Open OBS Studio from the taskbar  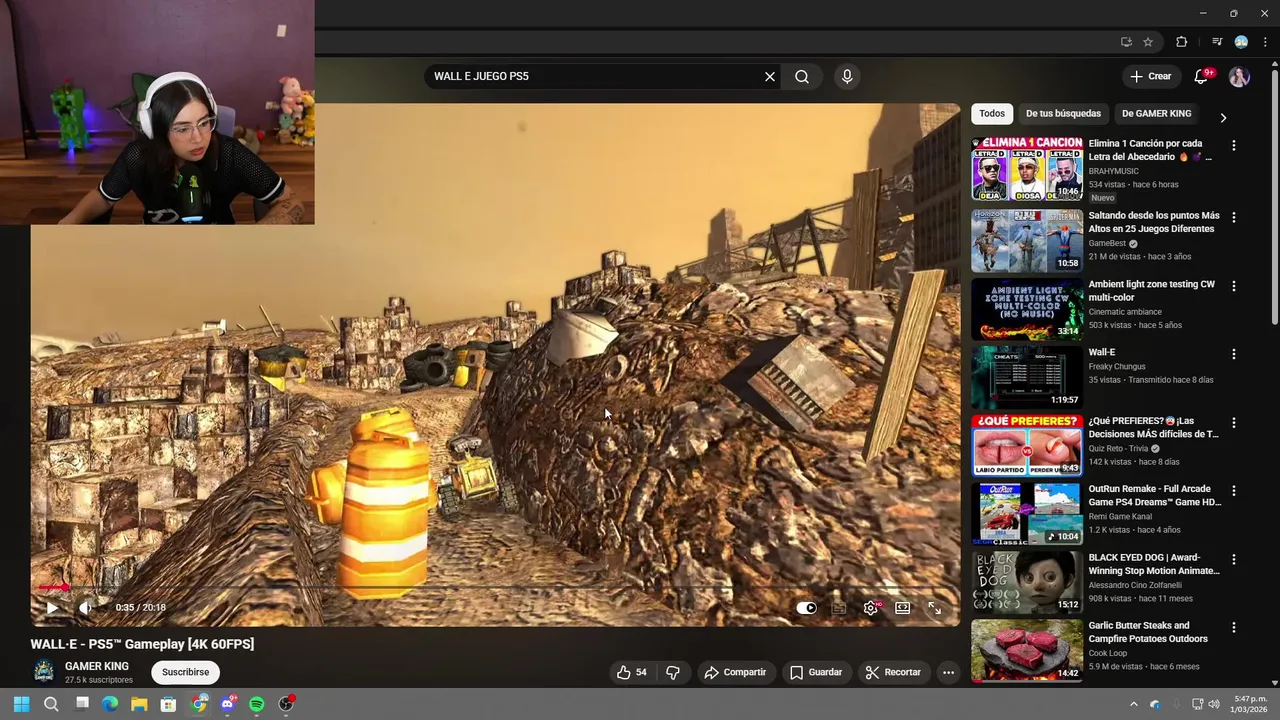(x=287, y=704)
